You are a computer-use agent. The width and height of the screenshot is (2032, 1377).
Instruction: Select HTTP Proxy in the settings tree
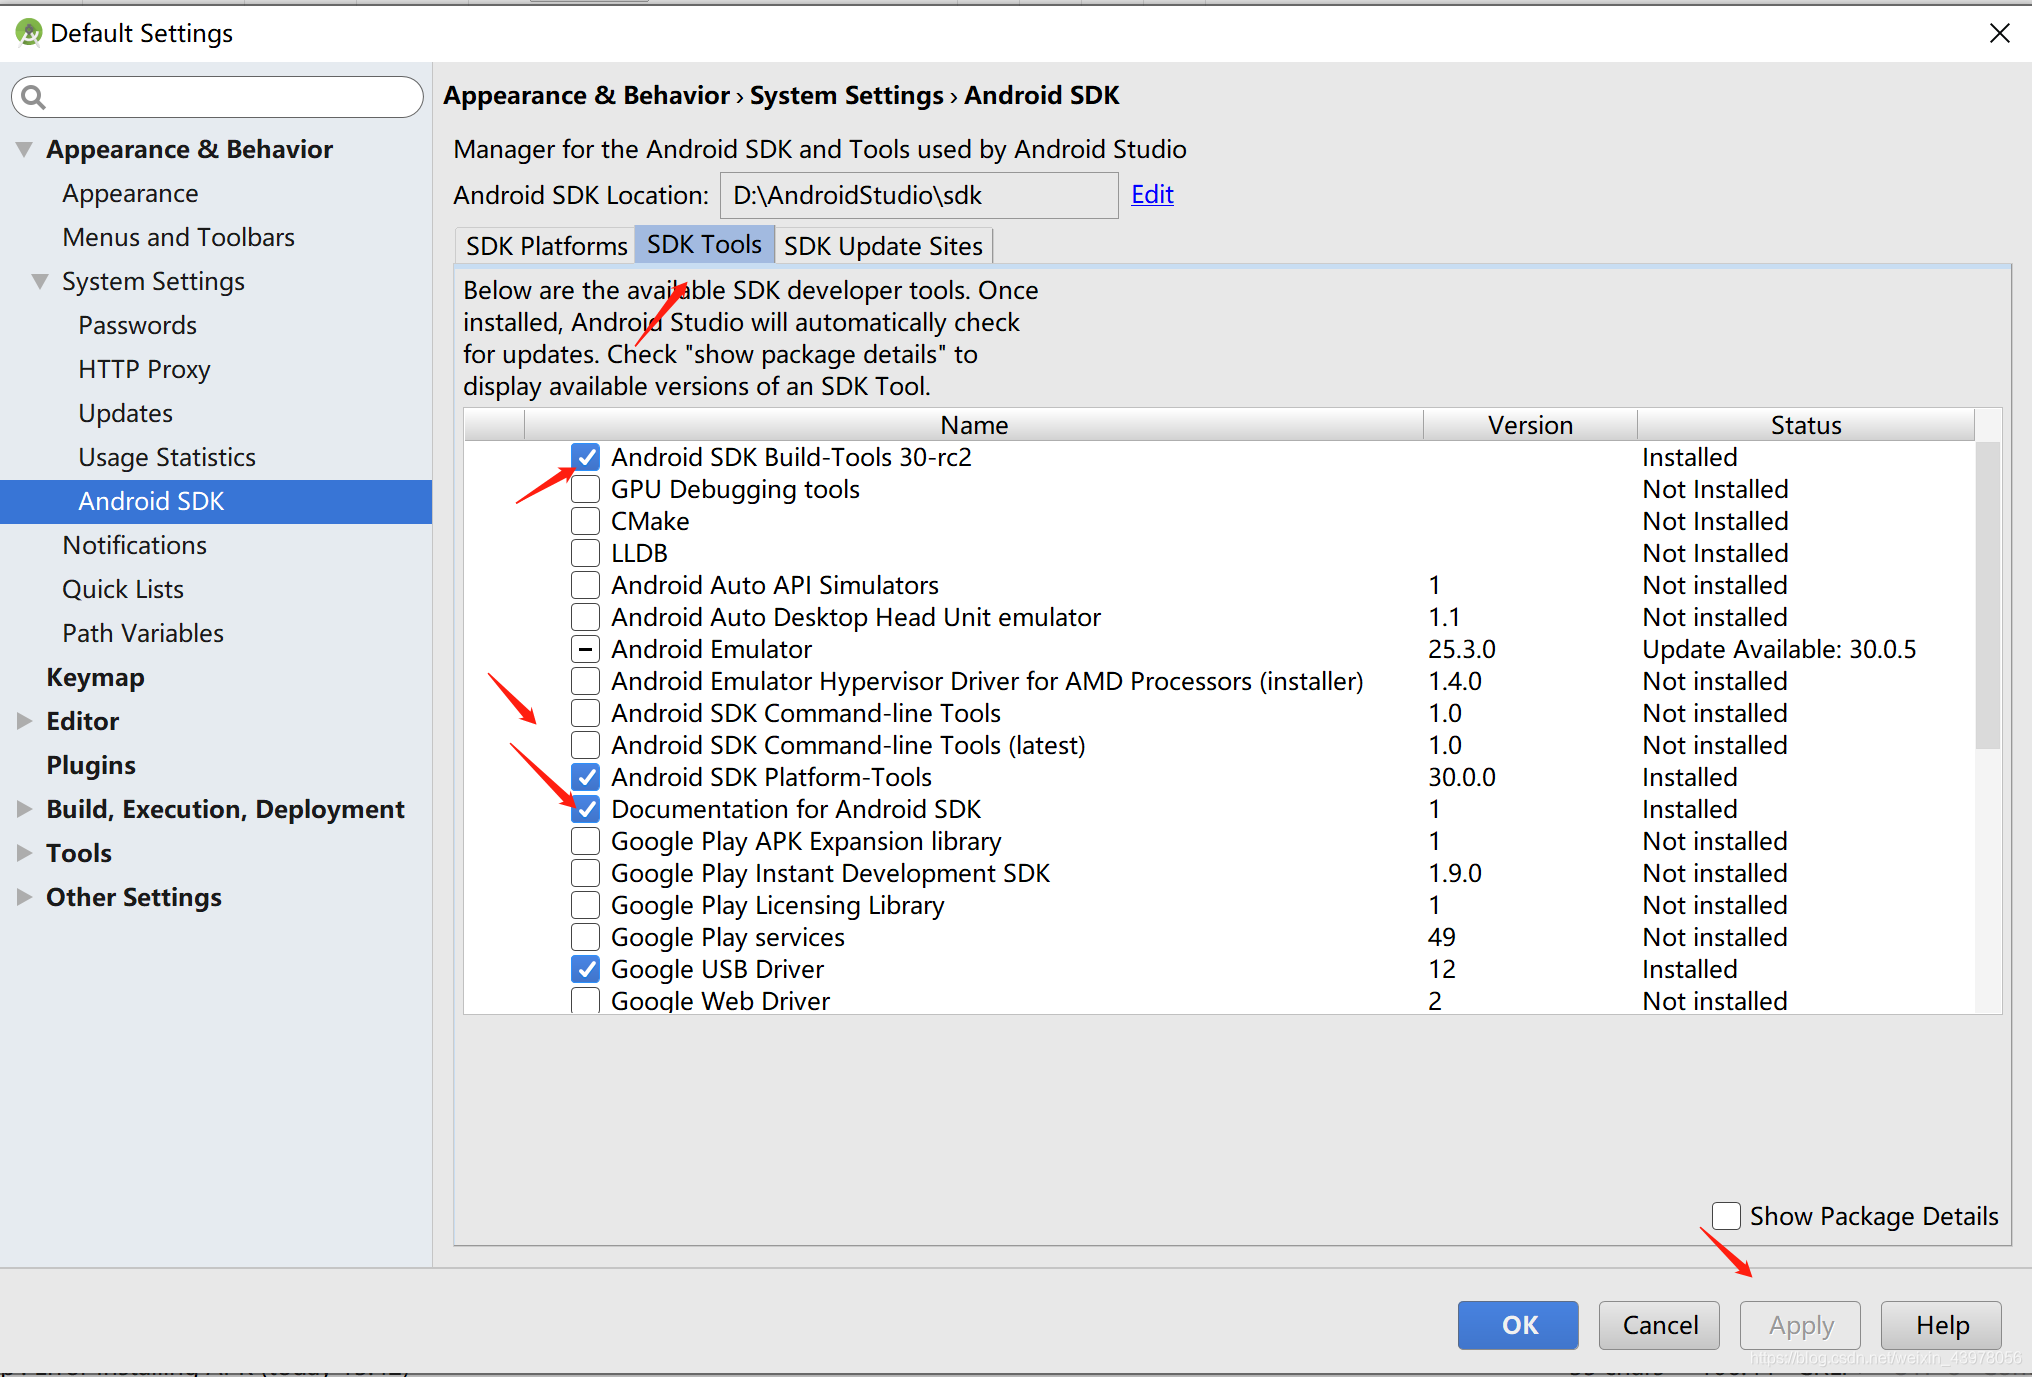pyautogui.click(x=144, y=368)
